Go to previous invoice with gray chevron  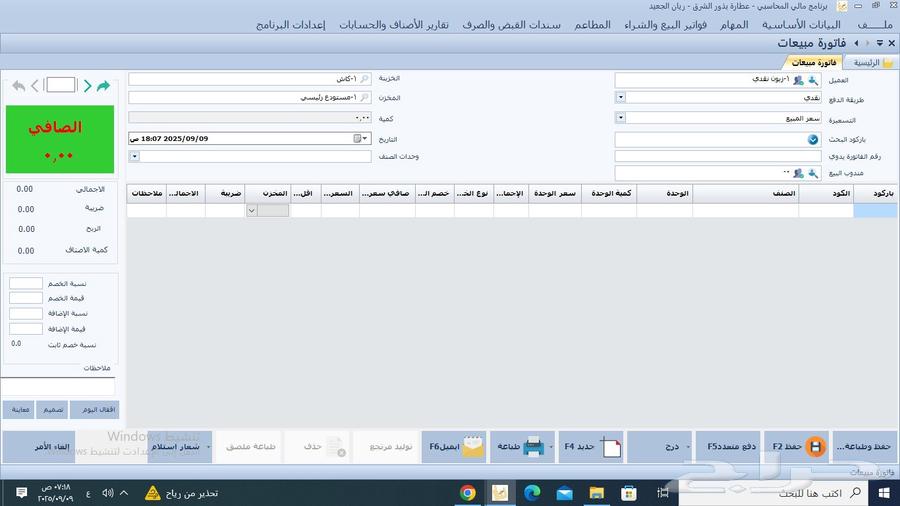click(35, 86)
